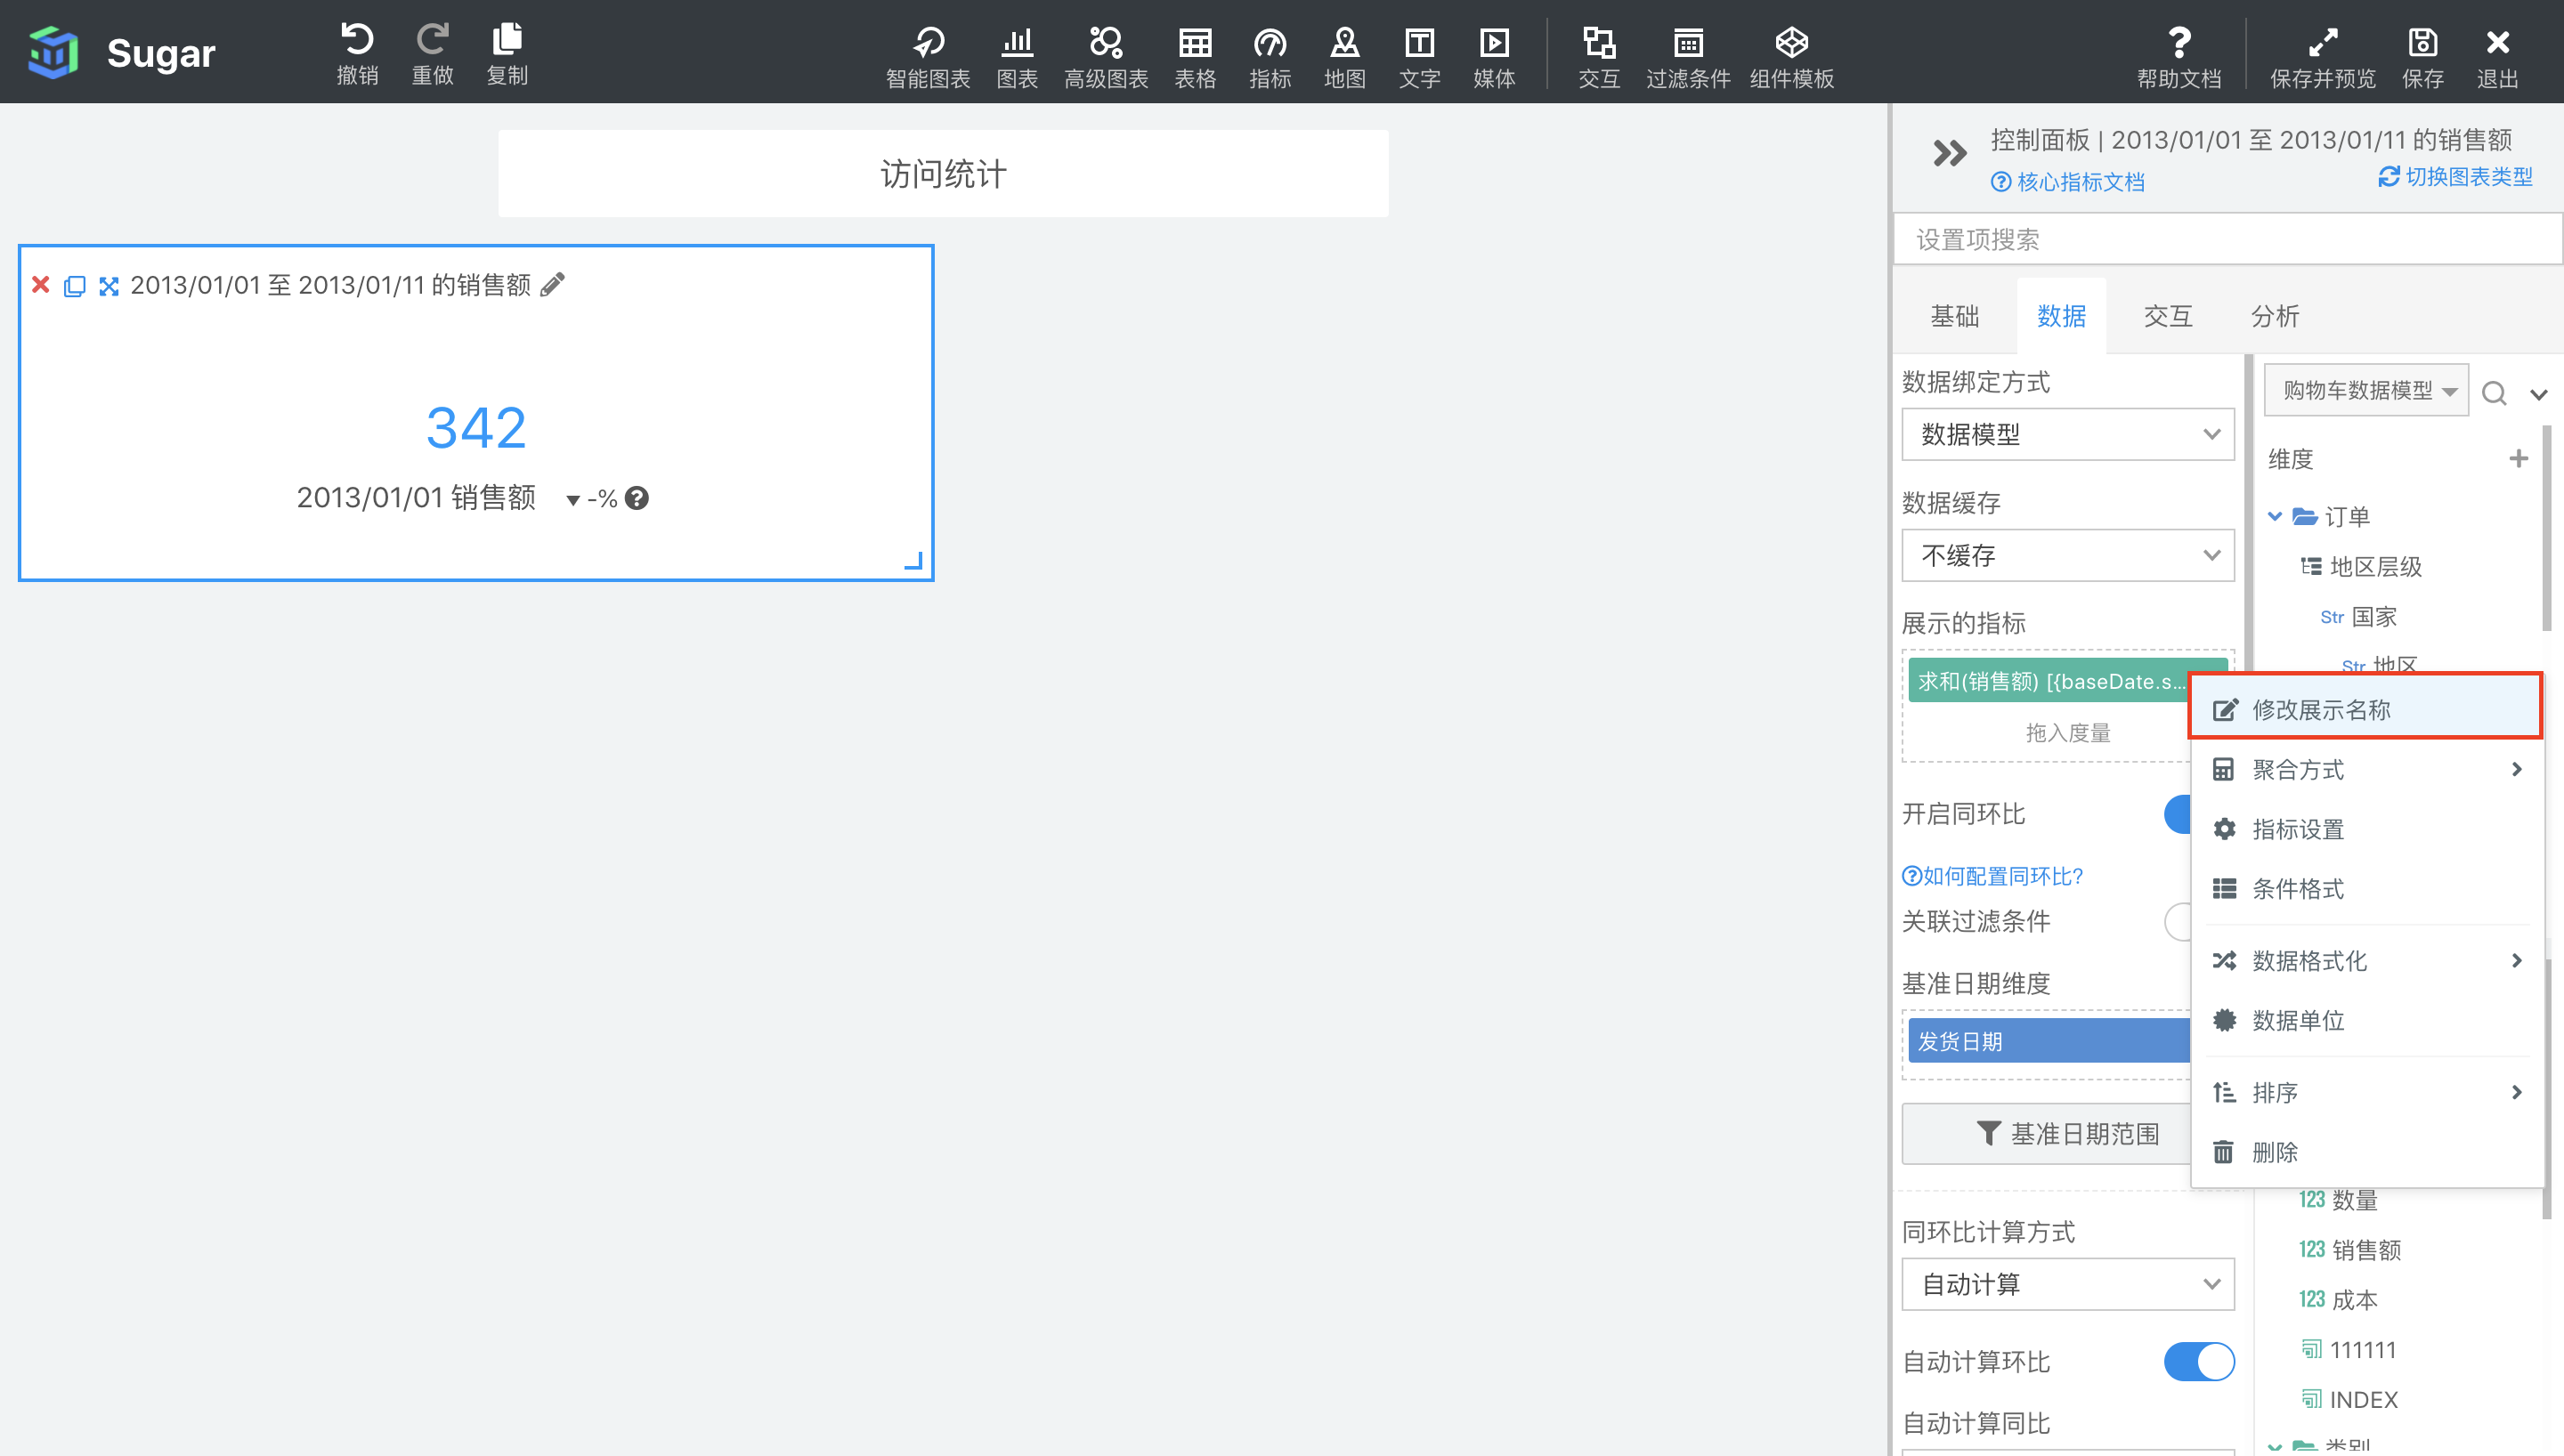Expand the 排序 submenu

click(2366, 1092)
